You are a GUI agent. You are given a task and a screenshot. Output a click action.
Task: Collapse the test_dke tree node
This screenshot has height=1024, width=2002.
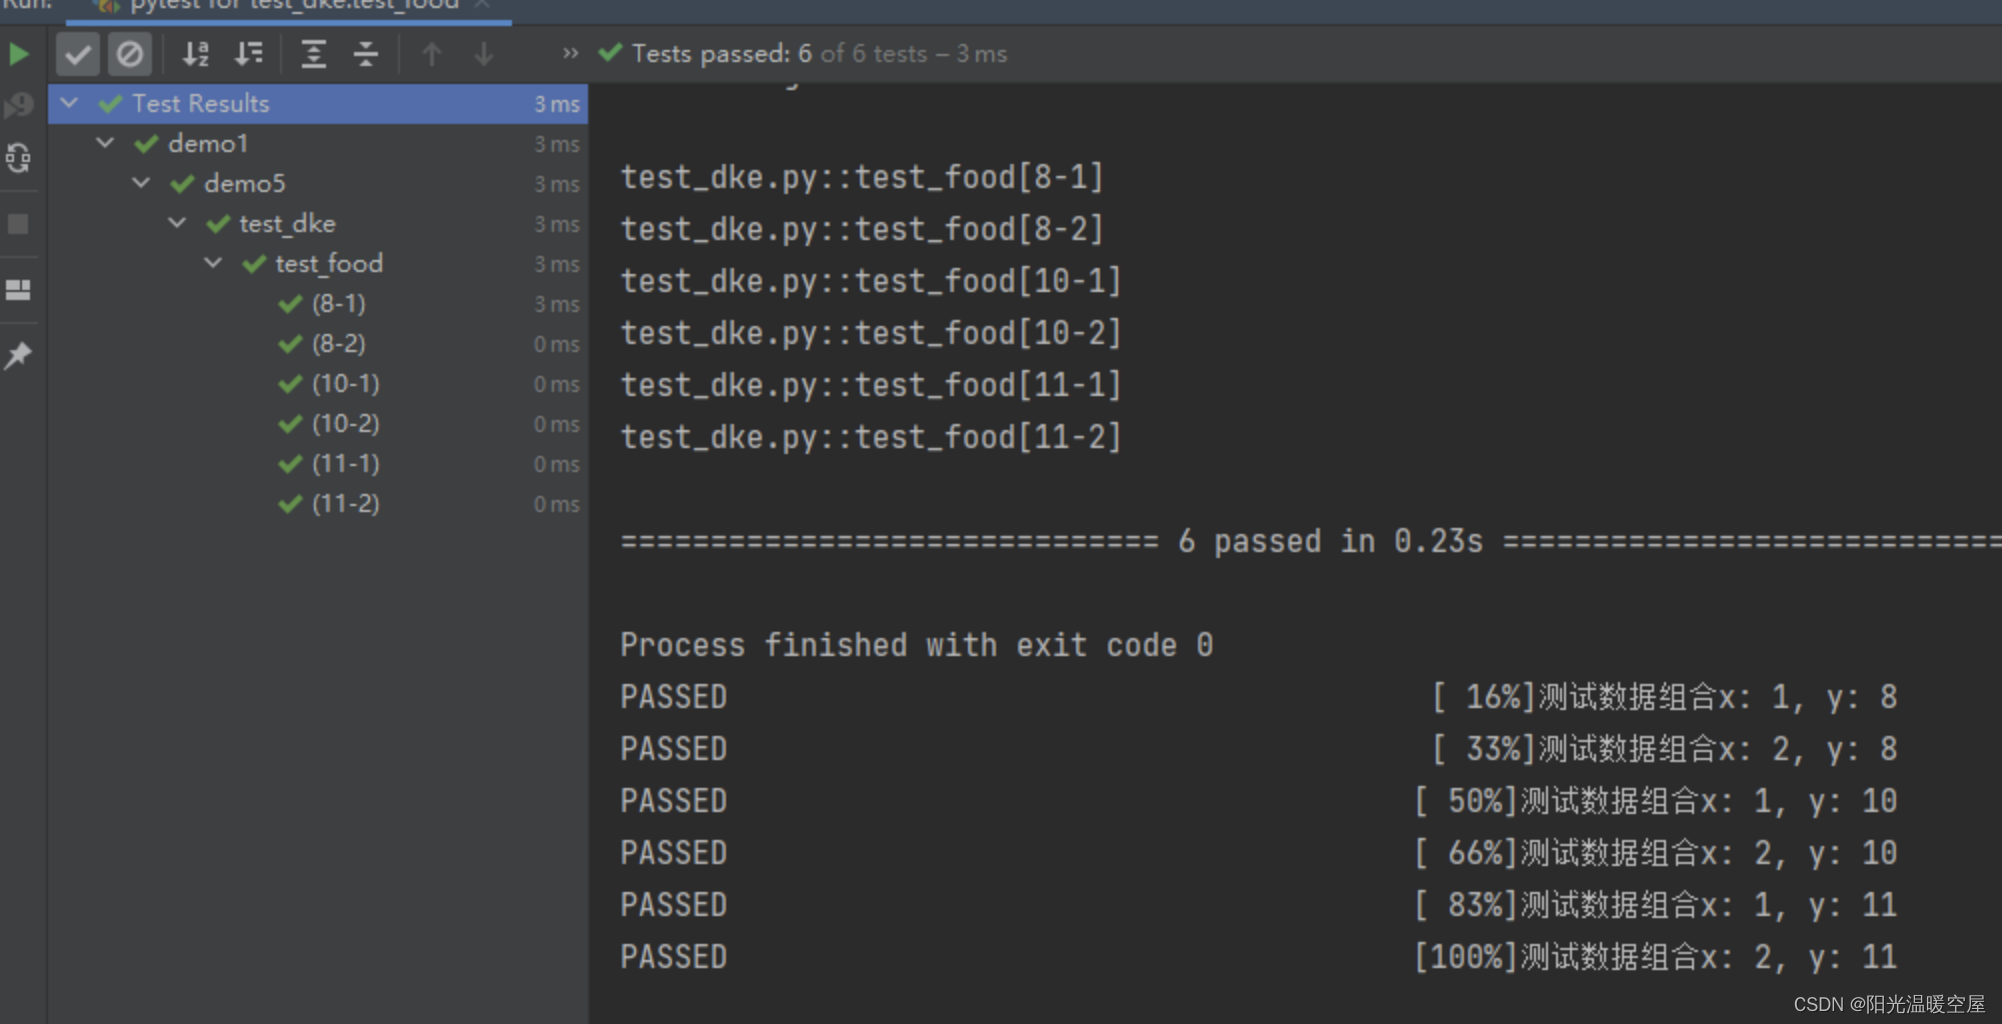pyautogui.click(x=177, y=223)
